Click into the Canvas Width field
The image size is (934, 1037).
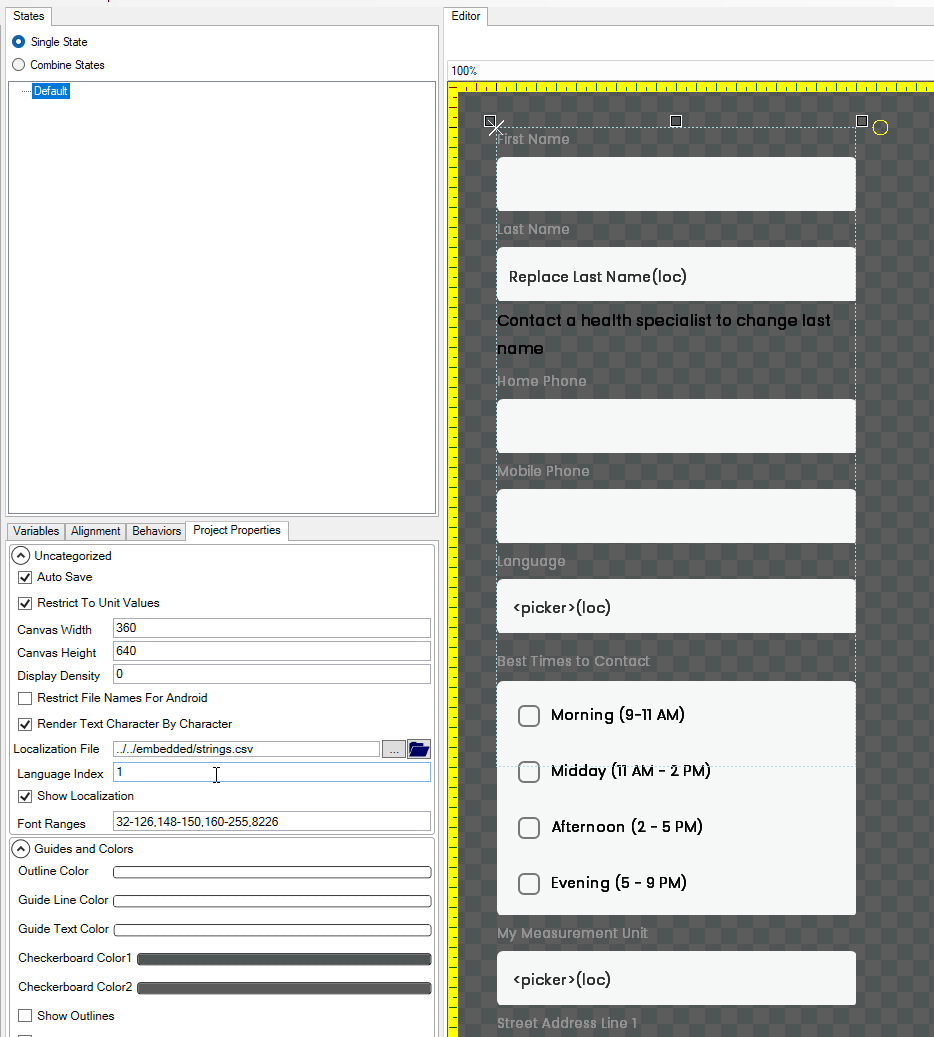point(271,628)
